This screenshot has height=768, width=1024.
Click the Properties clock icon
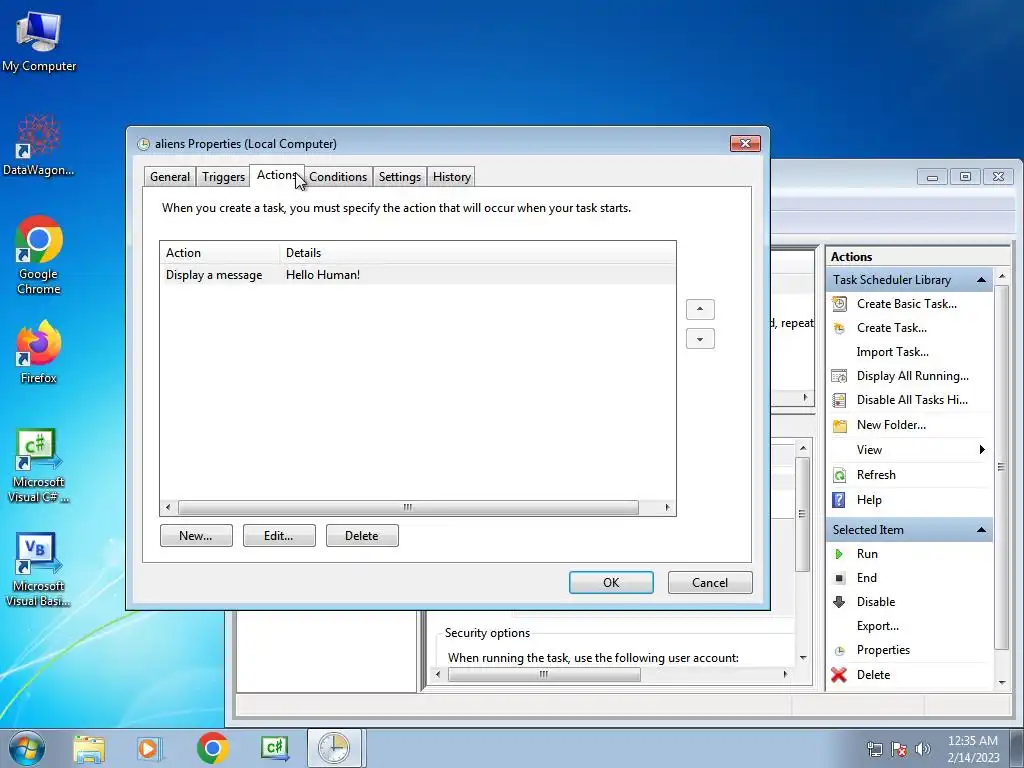coord(839,650)
